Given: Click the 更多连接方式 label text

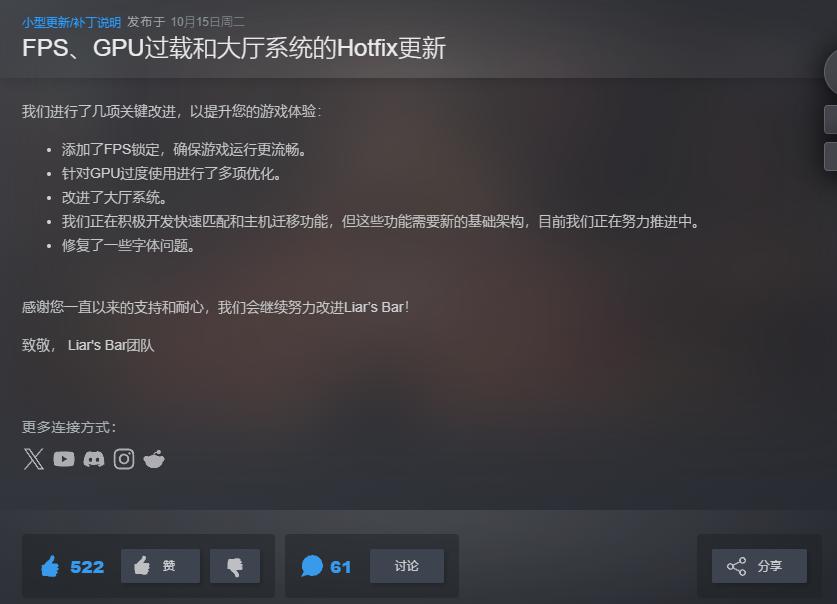Looking at the screenshot, I should (x=69, y=427).
